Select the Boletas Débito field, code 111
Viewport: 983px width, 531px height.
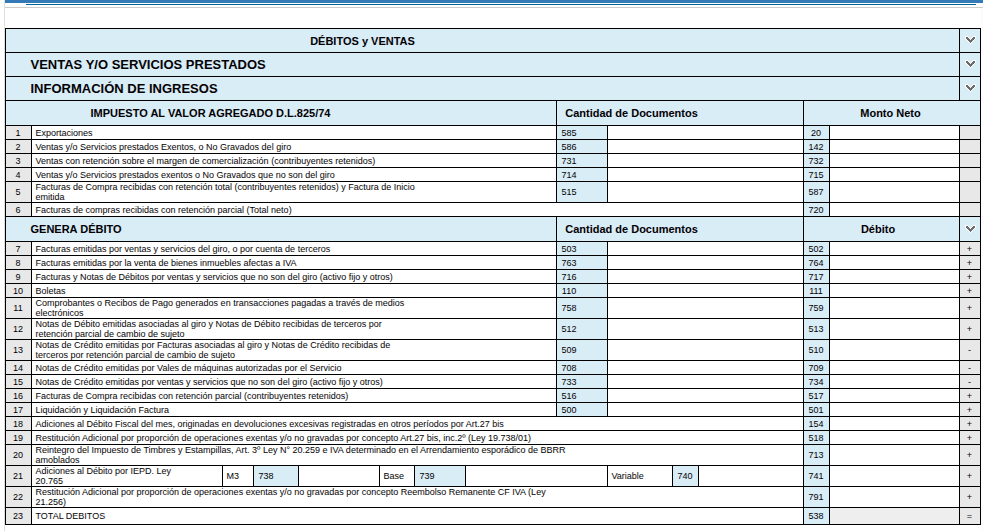click(894, 291)
